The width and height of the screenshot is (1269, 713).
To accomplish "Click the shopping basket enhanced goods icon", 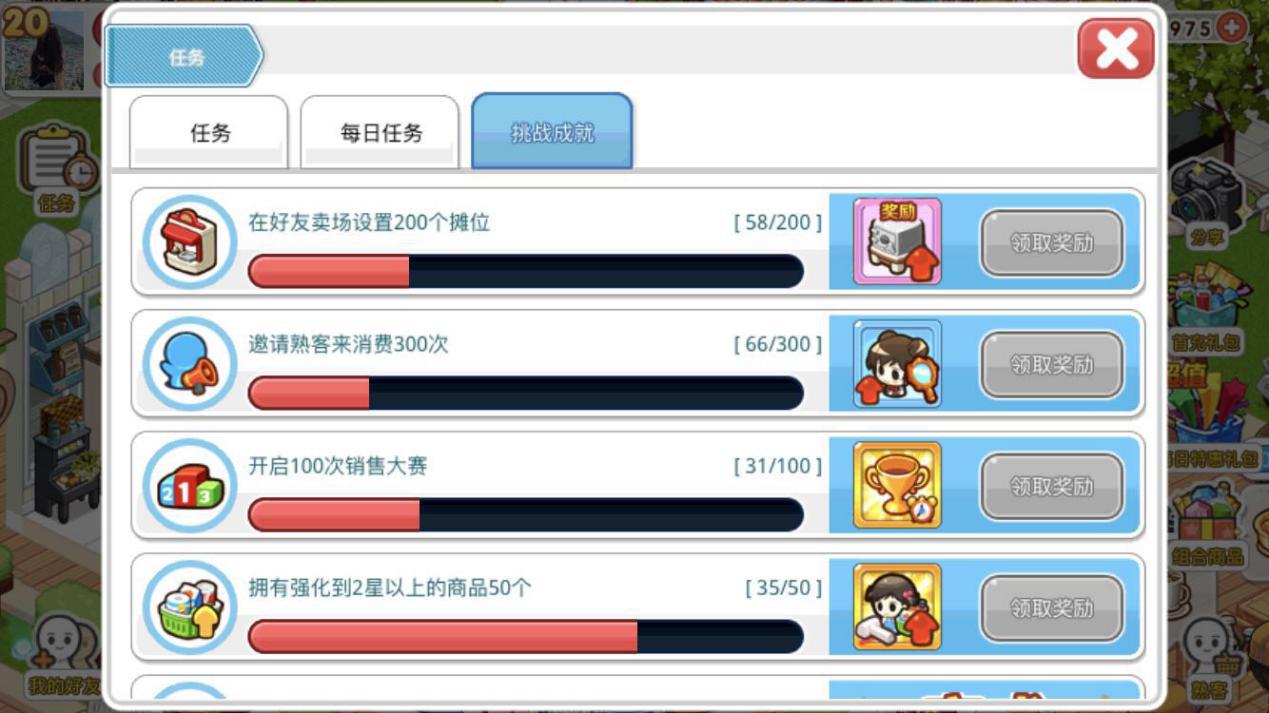I will tap(190, 608).
